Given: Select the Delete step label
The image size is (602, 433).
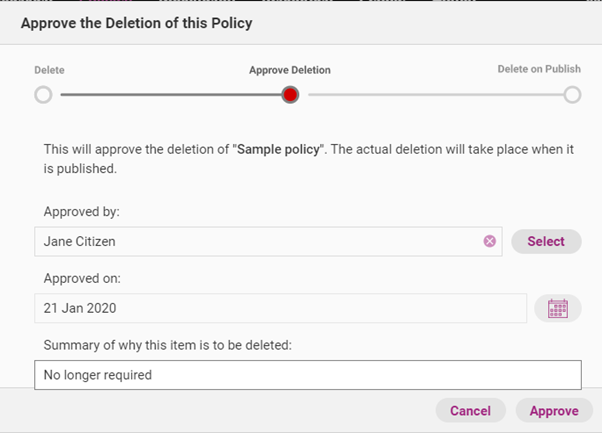Looking at the screenshot, I should [49, 70].
